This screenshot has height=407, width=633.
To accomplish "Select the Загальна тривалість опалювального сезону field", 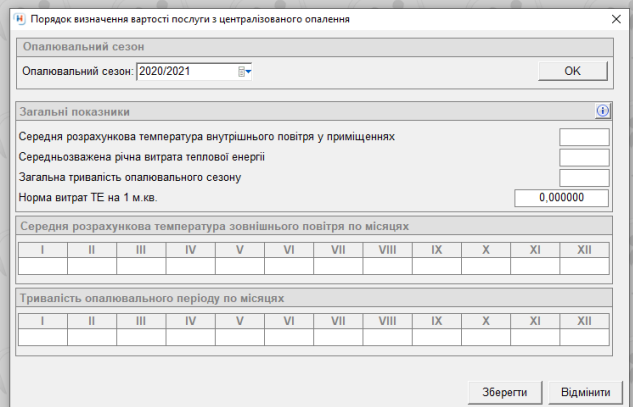I will pos(584,177).
